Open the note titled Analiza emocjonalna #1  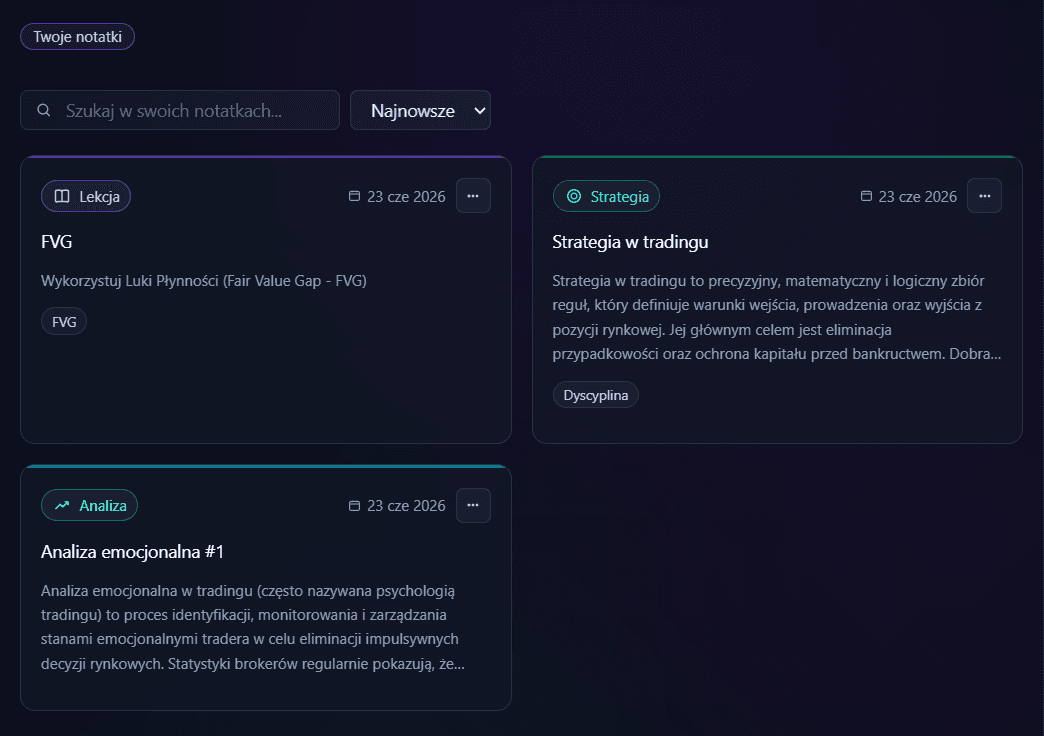point(132,552)
